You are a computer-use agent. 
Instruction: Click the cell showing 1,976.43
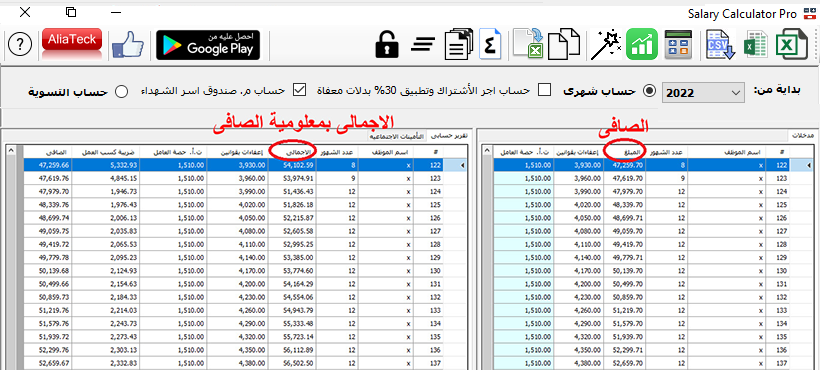pos(106,204)
